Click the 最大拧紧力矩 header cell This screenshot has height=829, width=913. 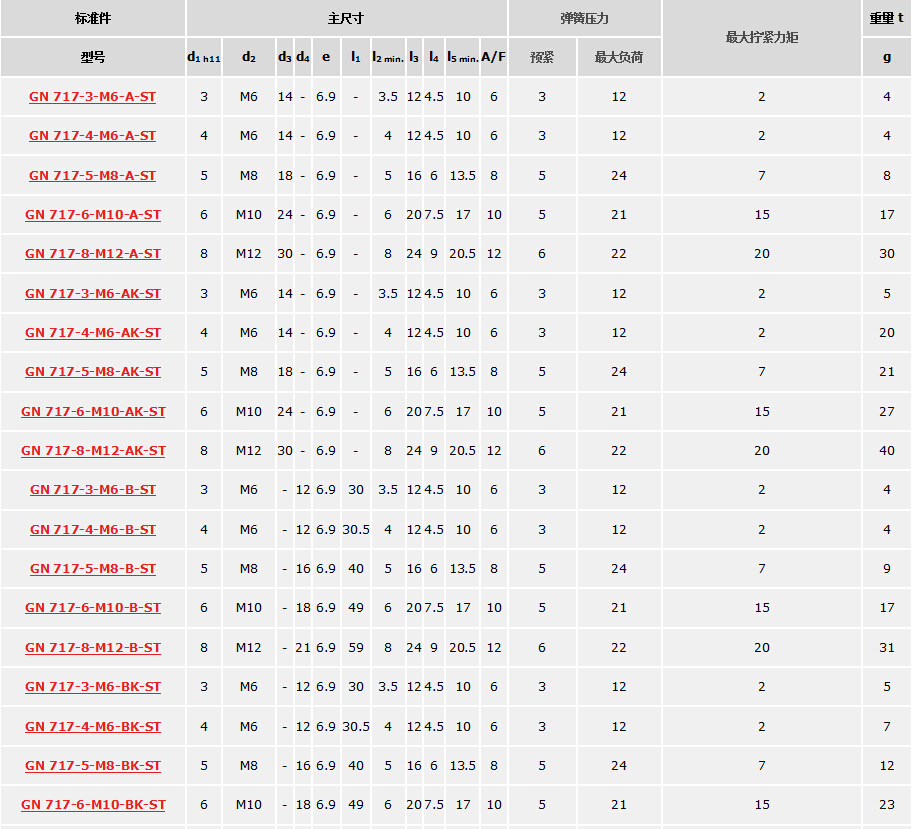click(762, 38)
